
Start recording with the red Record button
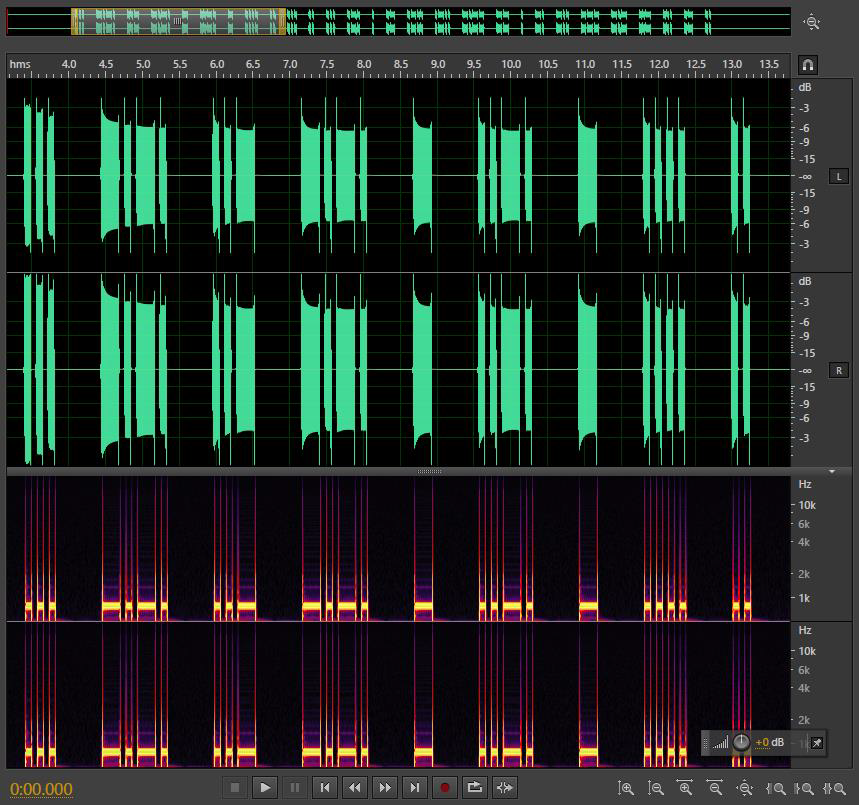coord(445,787)
